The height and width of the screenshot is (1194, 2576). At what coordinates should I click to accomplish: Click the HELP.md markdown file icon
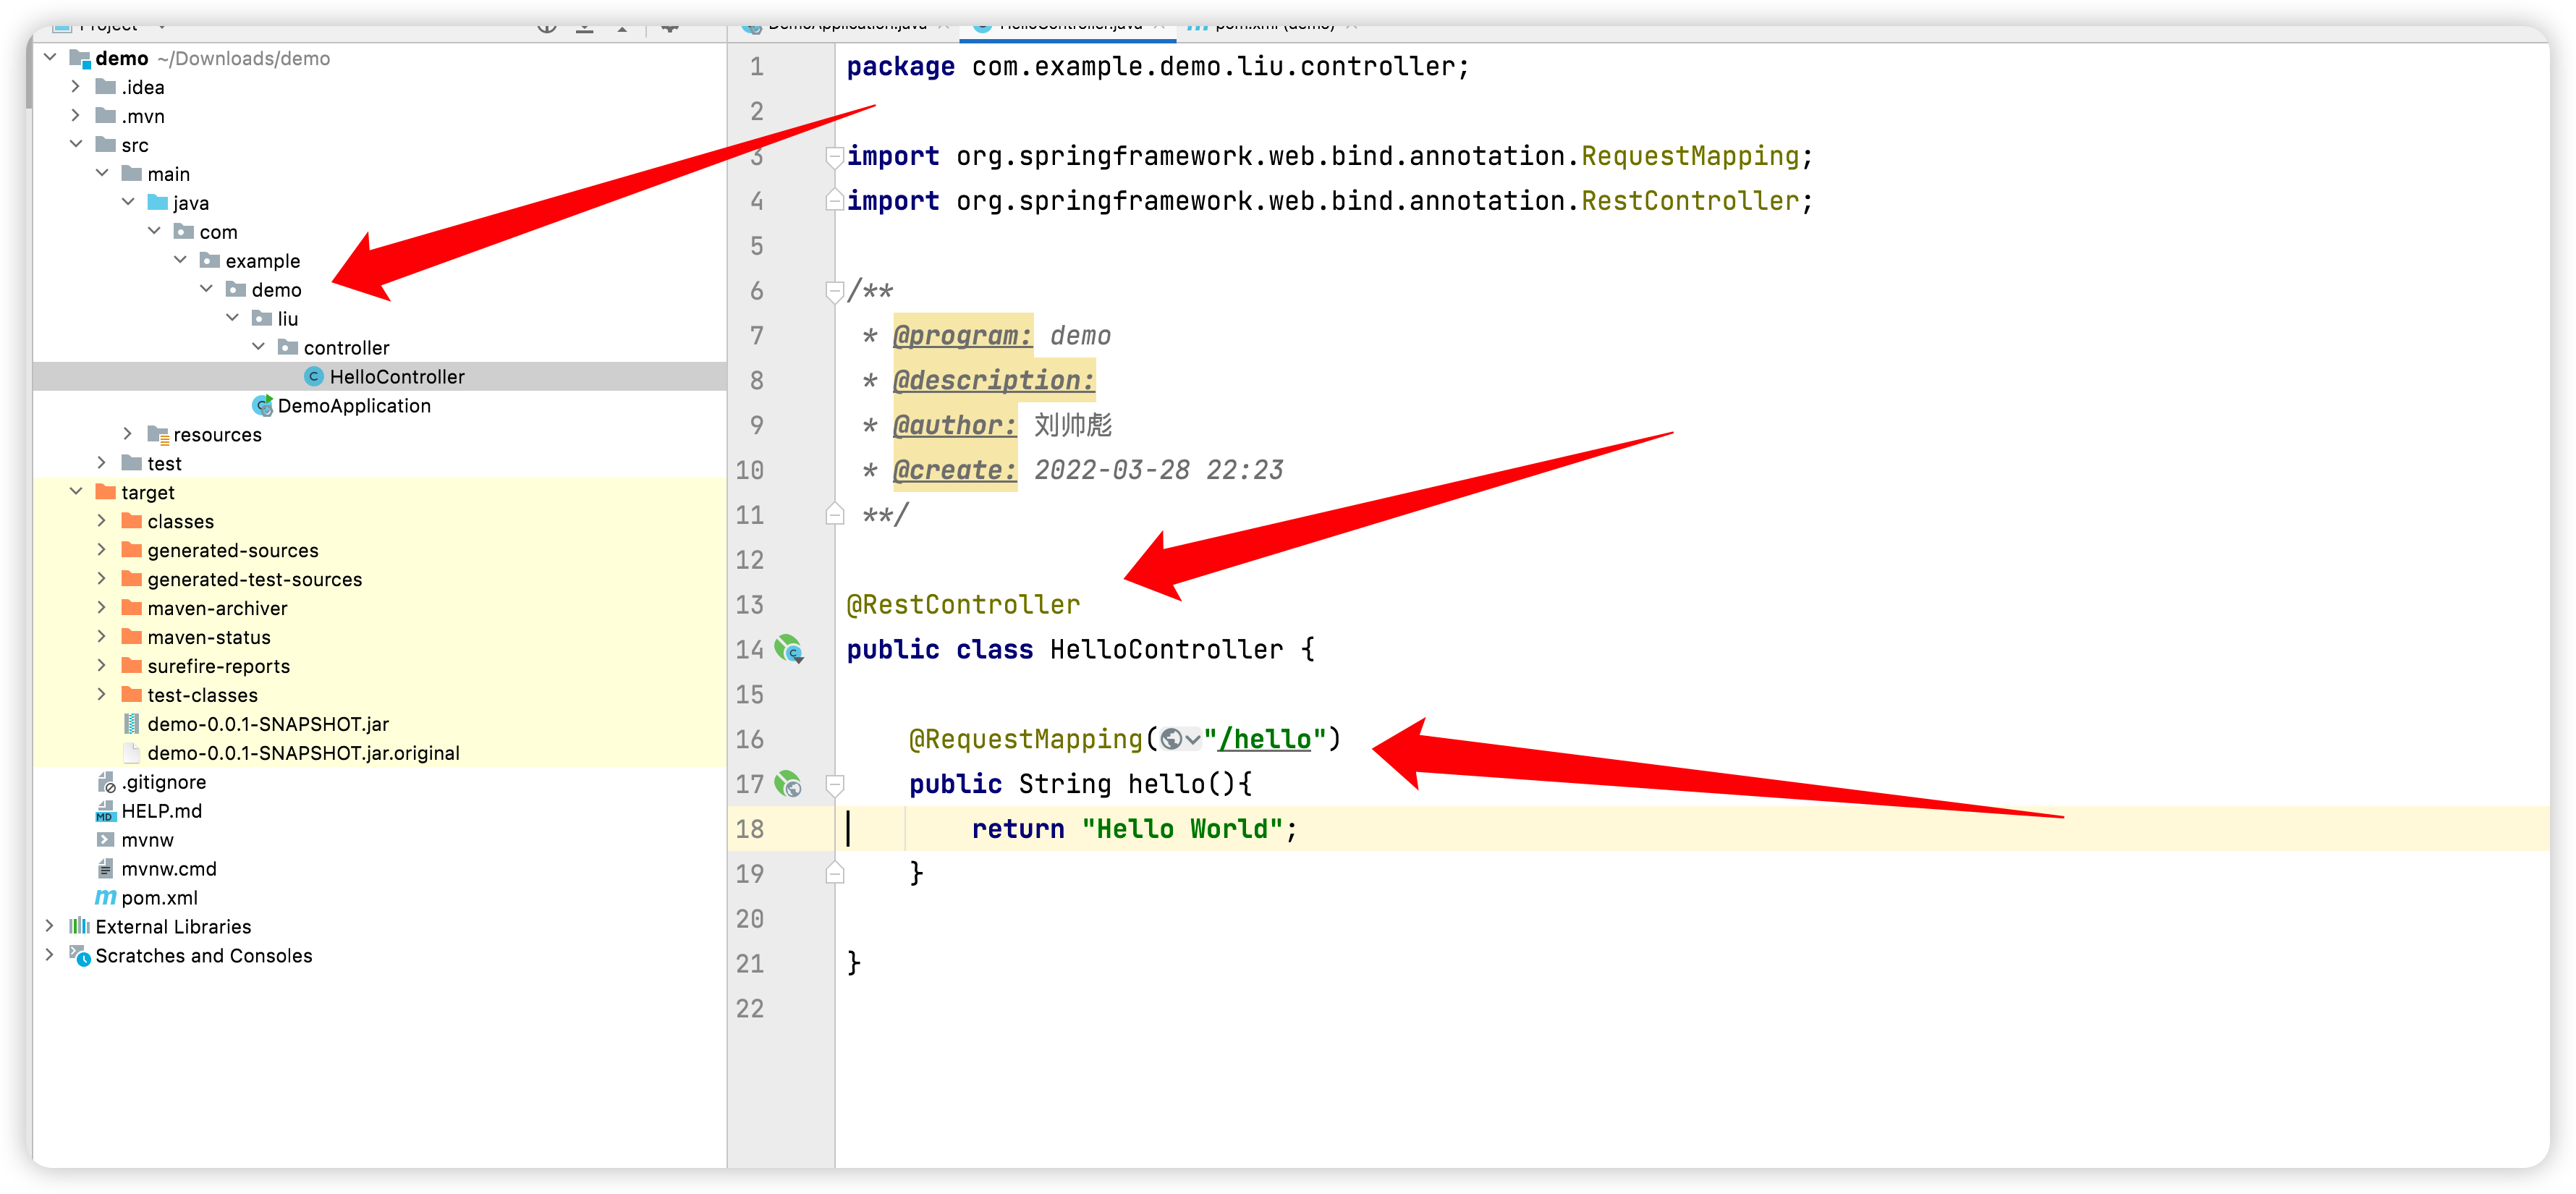point(106,811)
